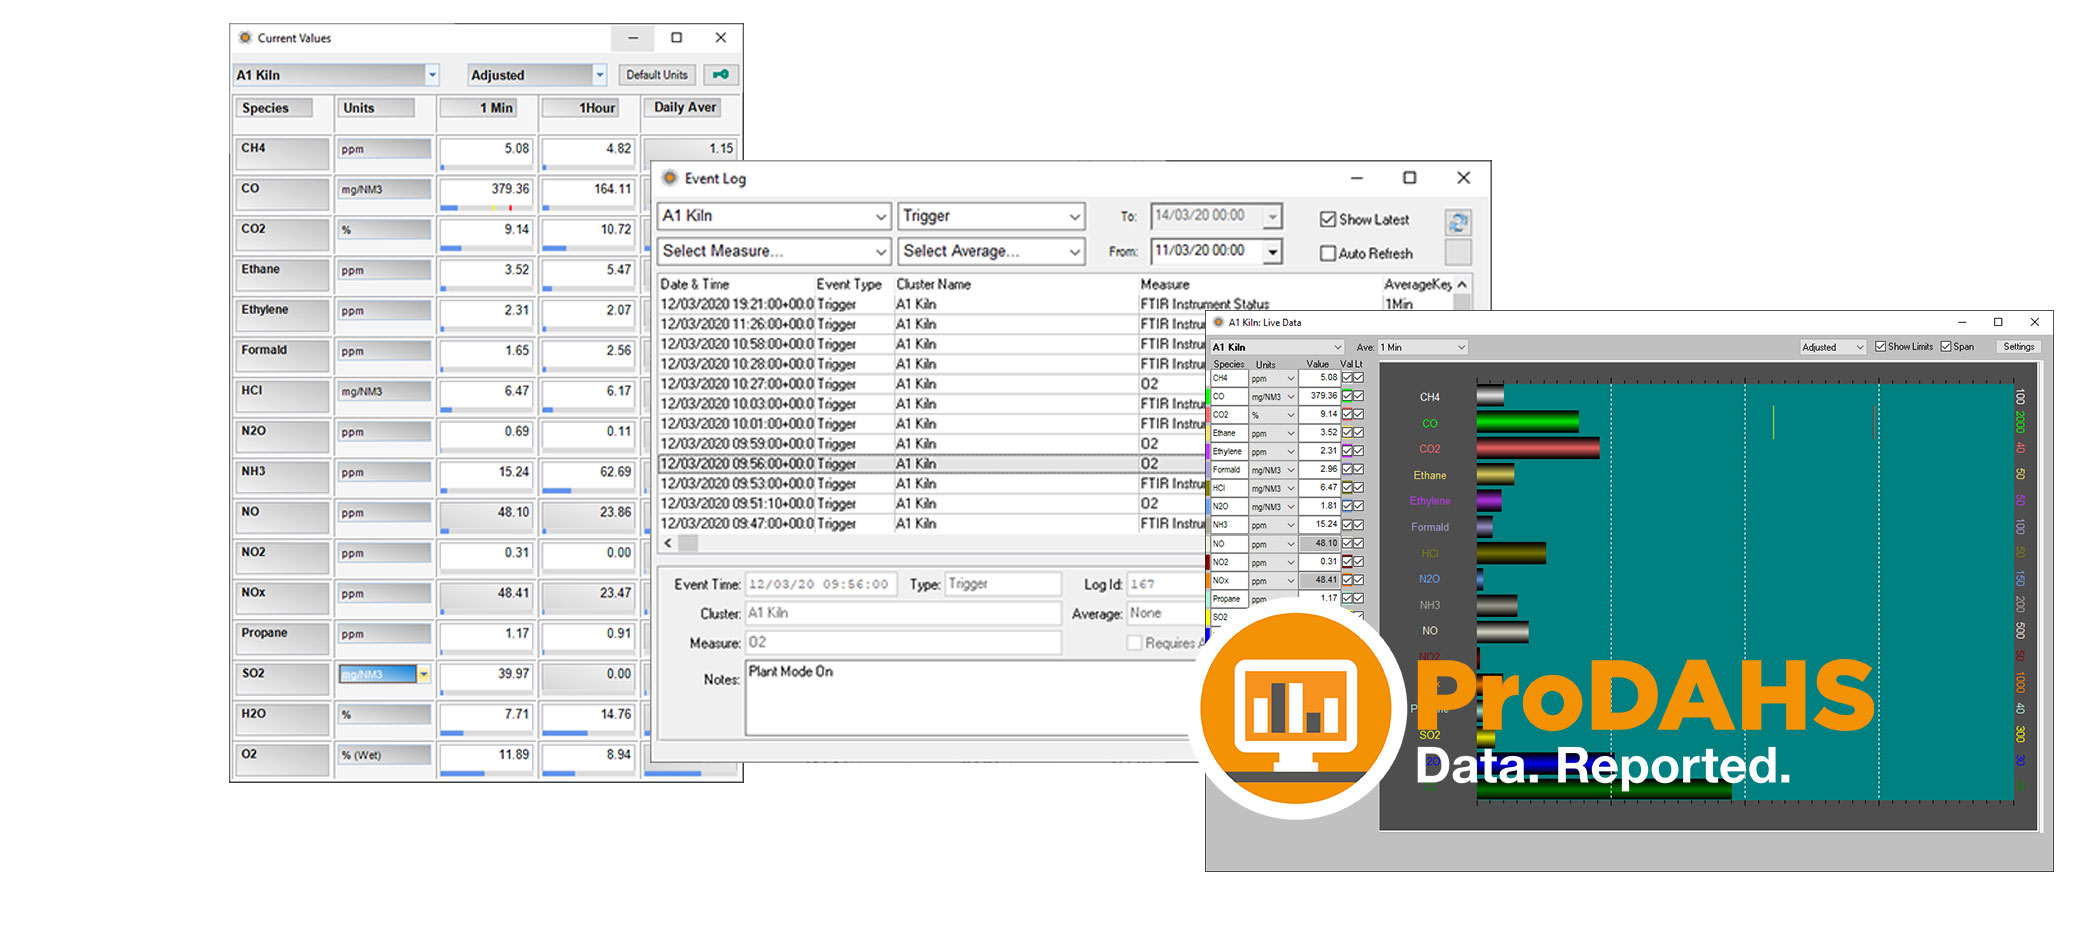Click the Default Units button

(x=657, y=75)
